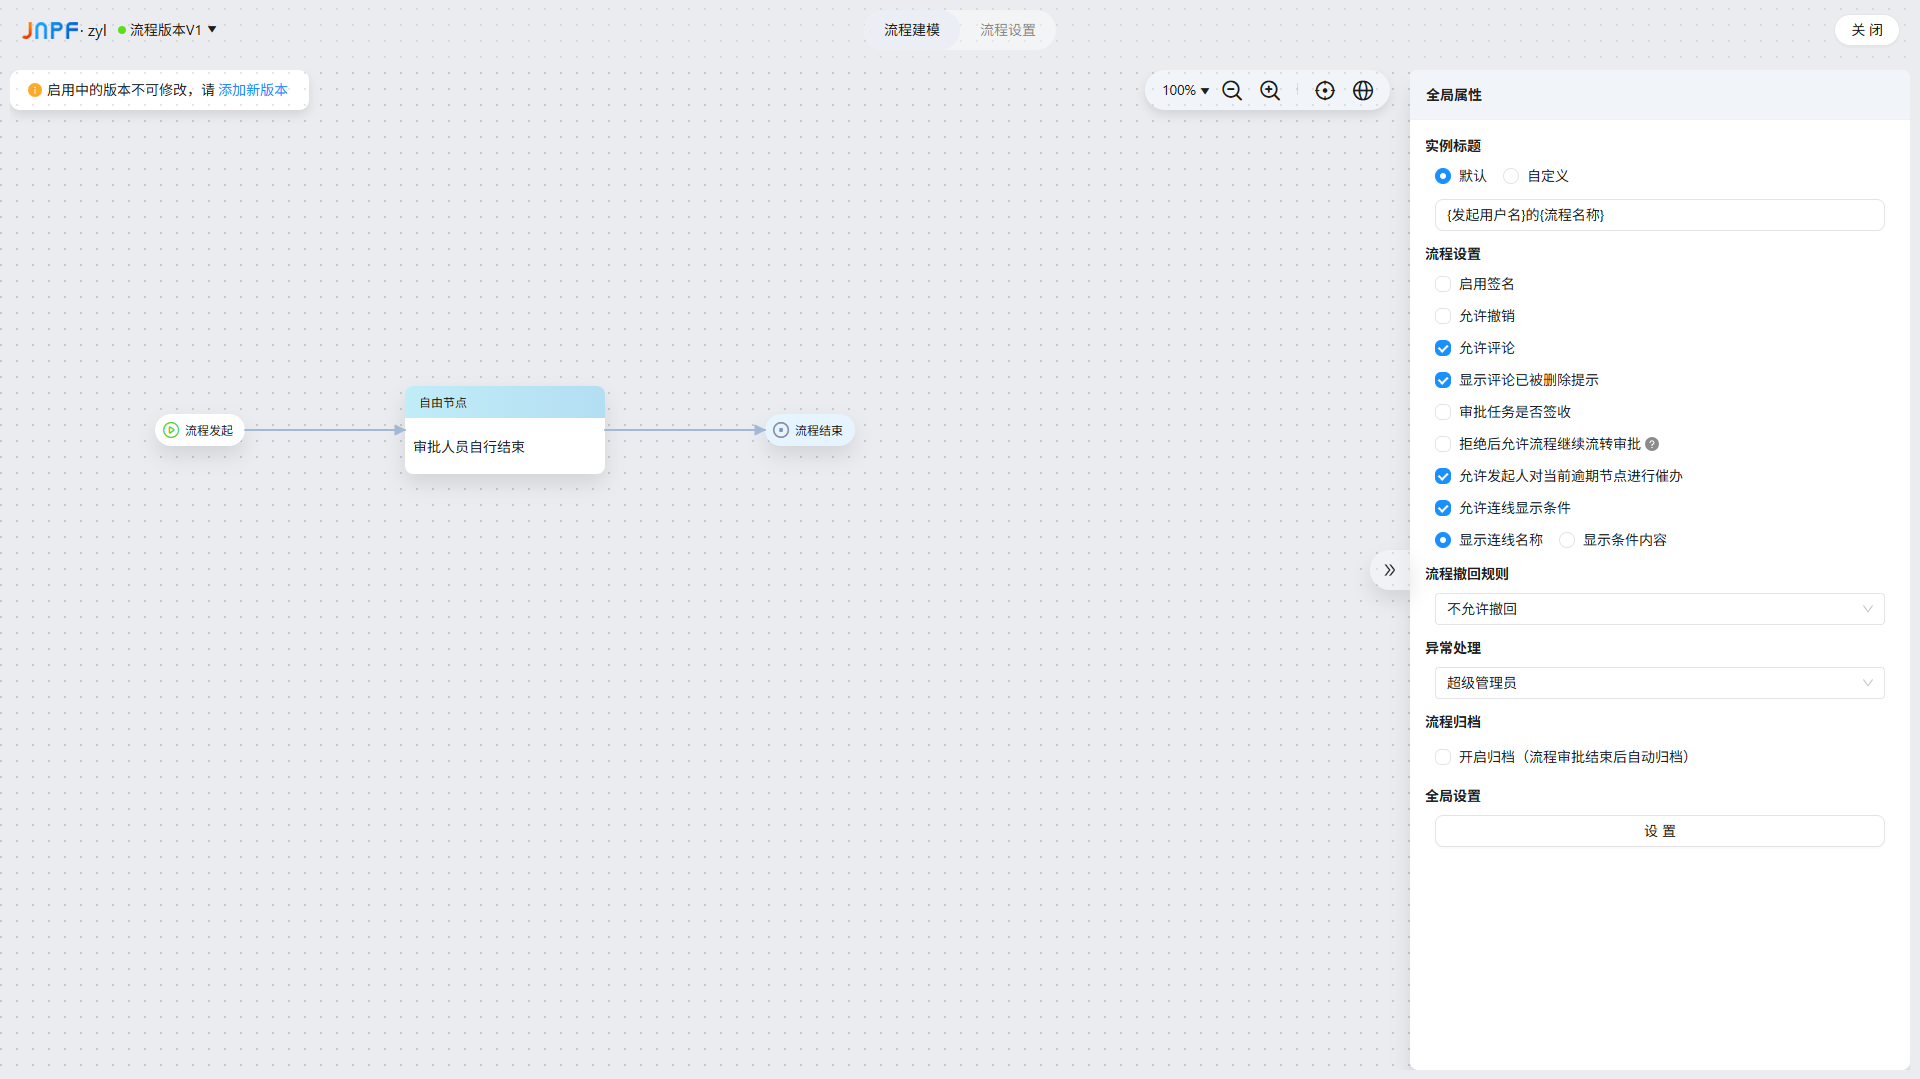Click the zoom out magnifier icon
The height and width of the screenshot is (1079, 1920).
click(x=1232, y=91)
